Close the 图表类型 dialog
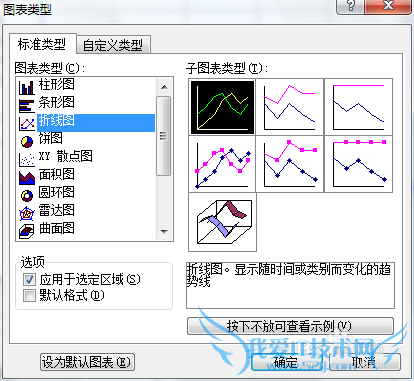 coord(388,6)
